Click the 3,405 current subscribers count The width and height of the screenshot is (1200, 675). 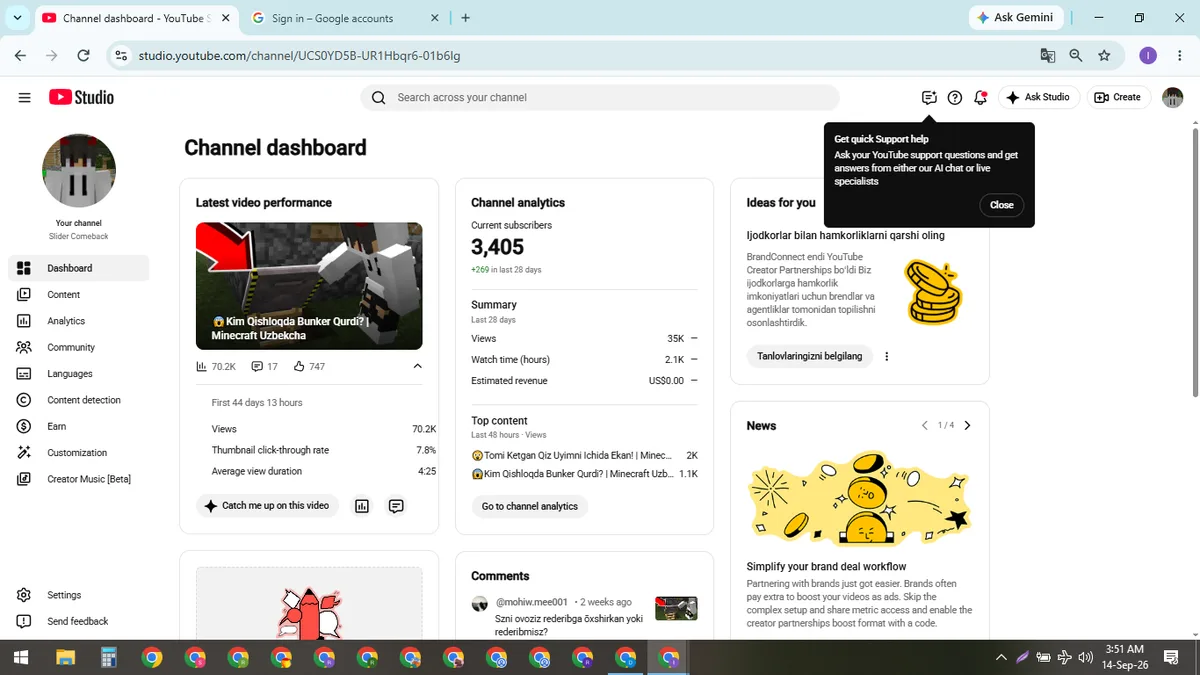[497, 247]
